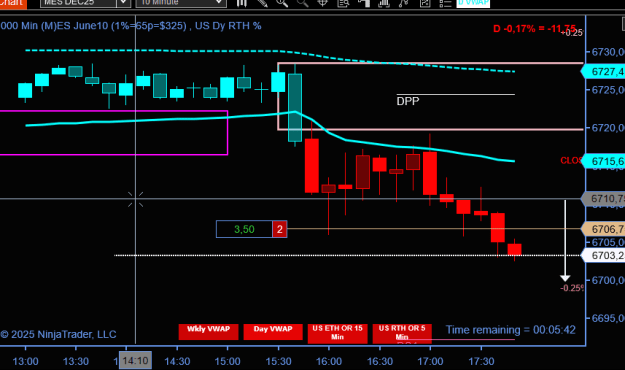The height and width of the screenshot is (370, 625).
Task: Click the 13:00 time axis label
Action: [26, 362]
